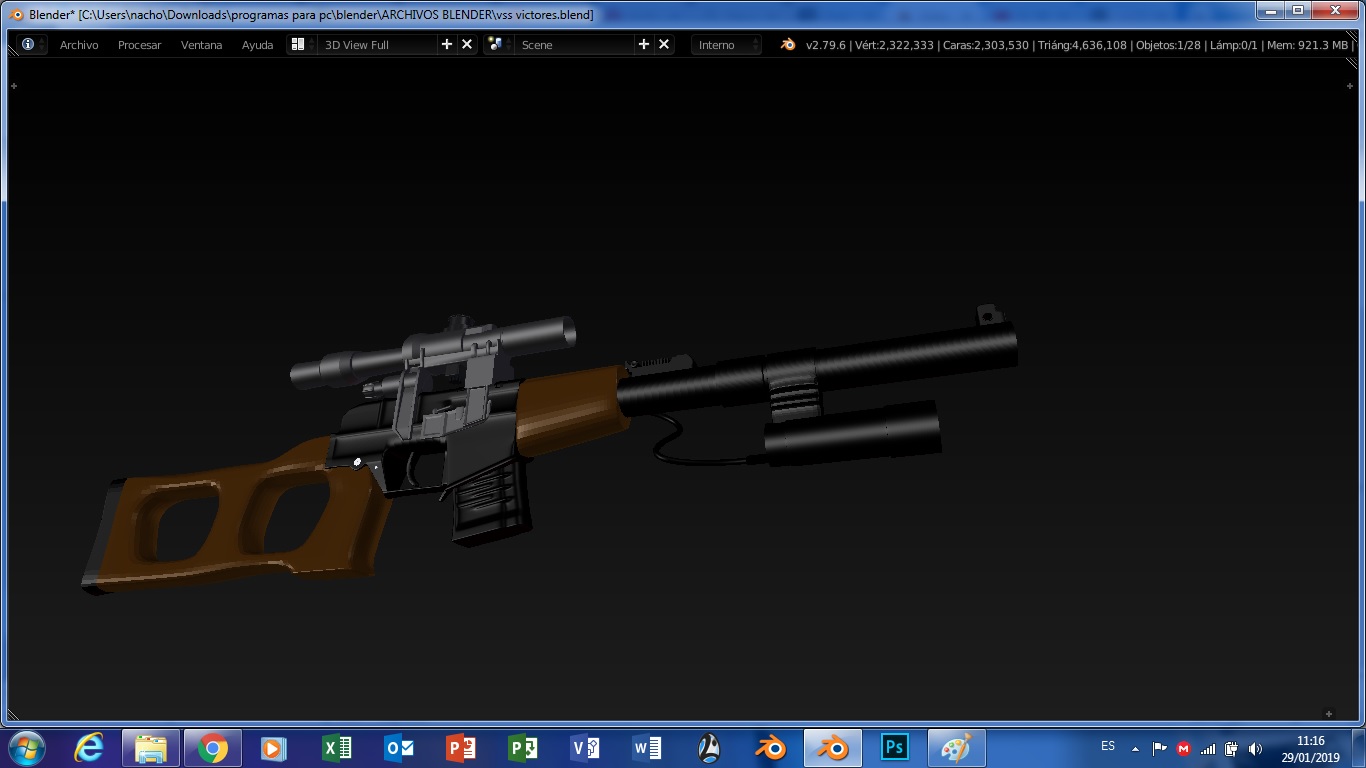Add a new screen layout next to 3D View Full
This screenshot has width=1366, height=768.
[x=447, y=45]
